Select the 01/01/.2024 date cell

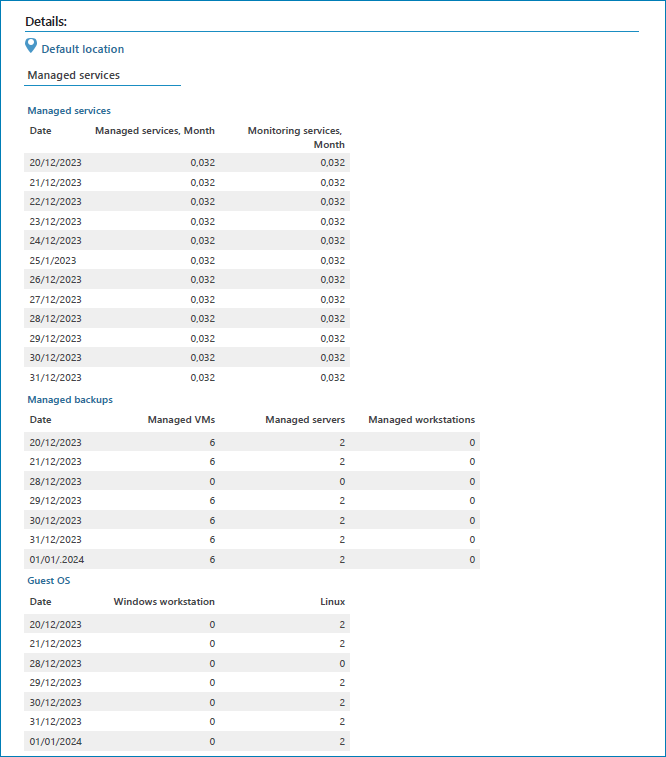tap(57, 560)
